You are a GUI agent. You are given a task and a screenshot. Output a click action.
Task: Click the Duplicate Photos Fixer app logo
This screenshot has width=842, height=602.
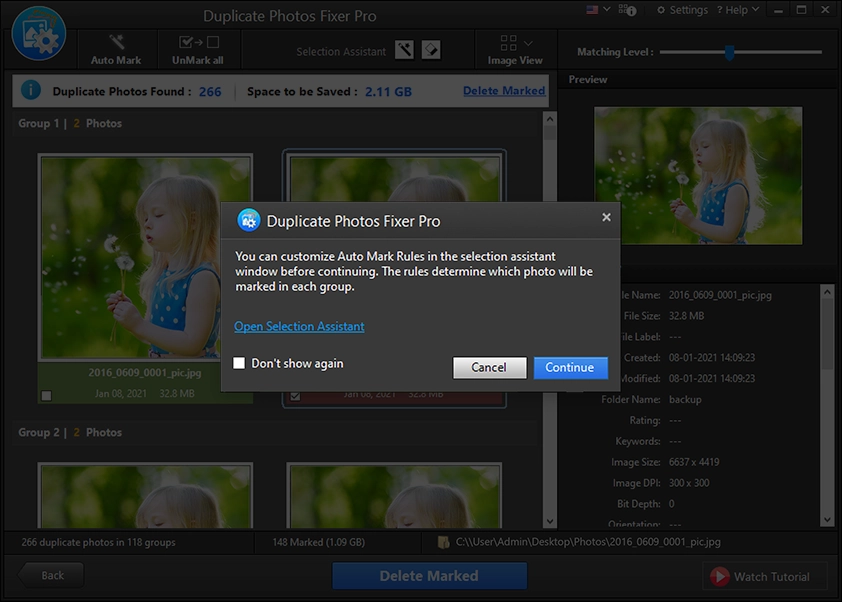[39, 33]
